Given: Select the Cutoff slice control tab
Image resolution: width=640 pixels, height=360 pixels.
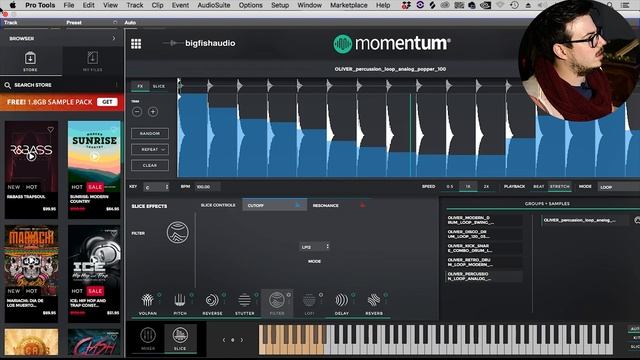Looking at the screenshot, I should coord(274,205).
